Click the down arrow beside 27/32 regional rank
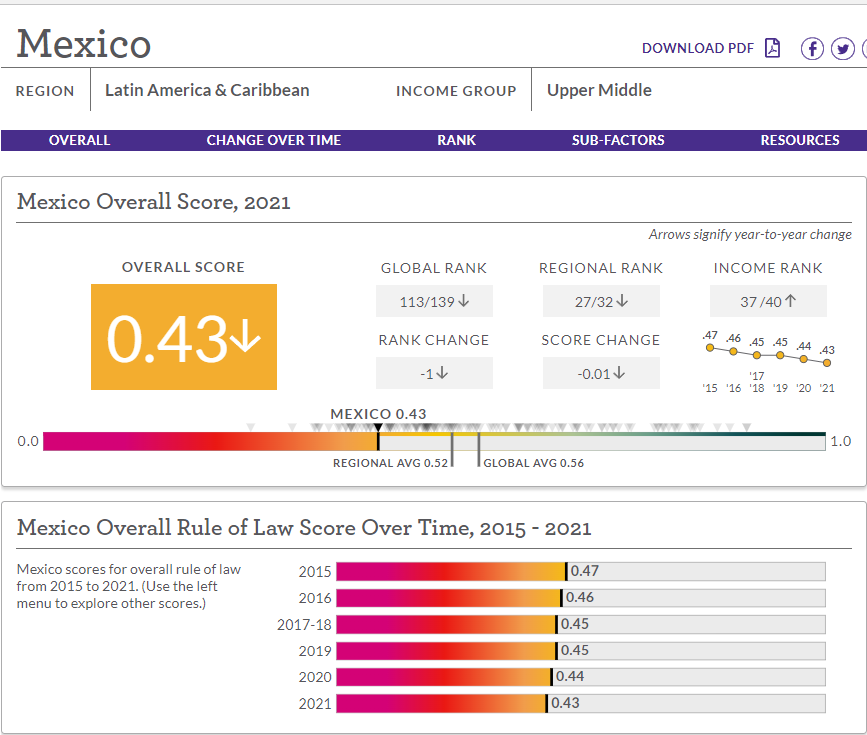This screenshot has width=867, height=735. [x=623, y=301]
